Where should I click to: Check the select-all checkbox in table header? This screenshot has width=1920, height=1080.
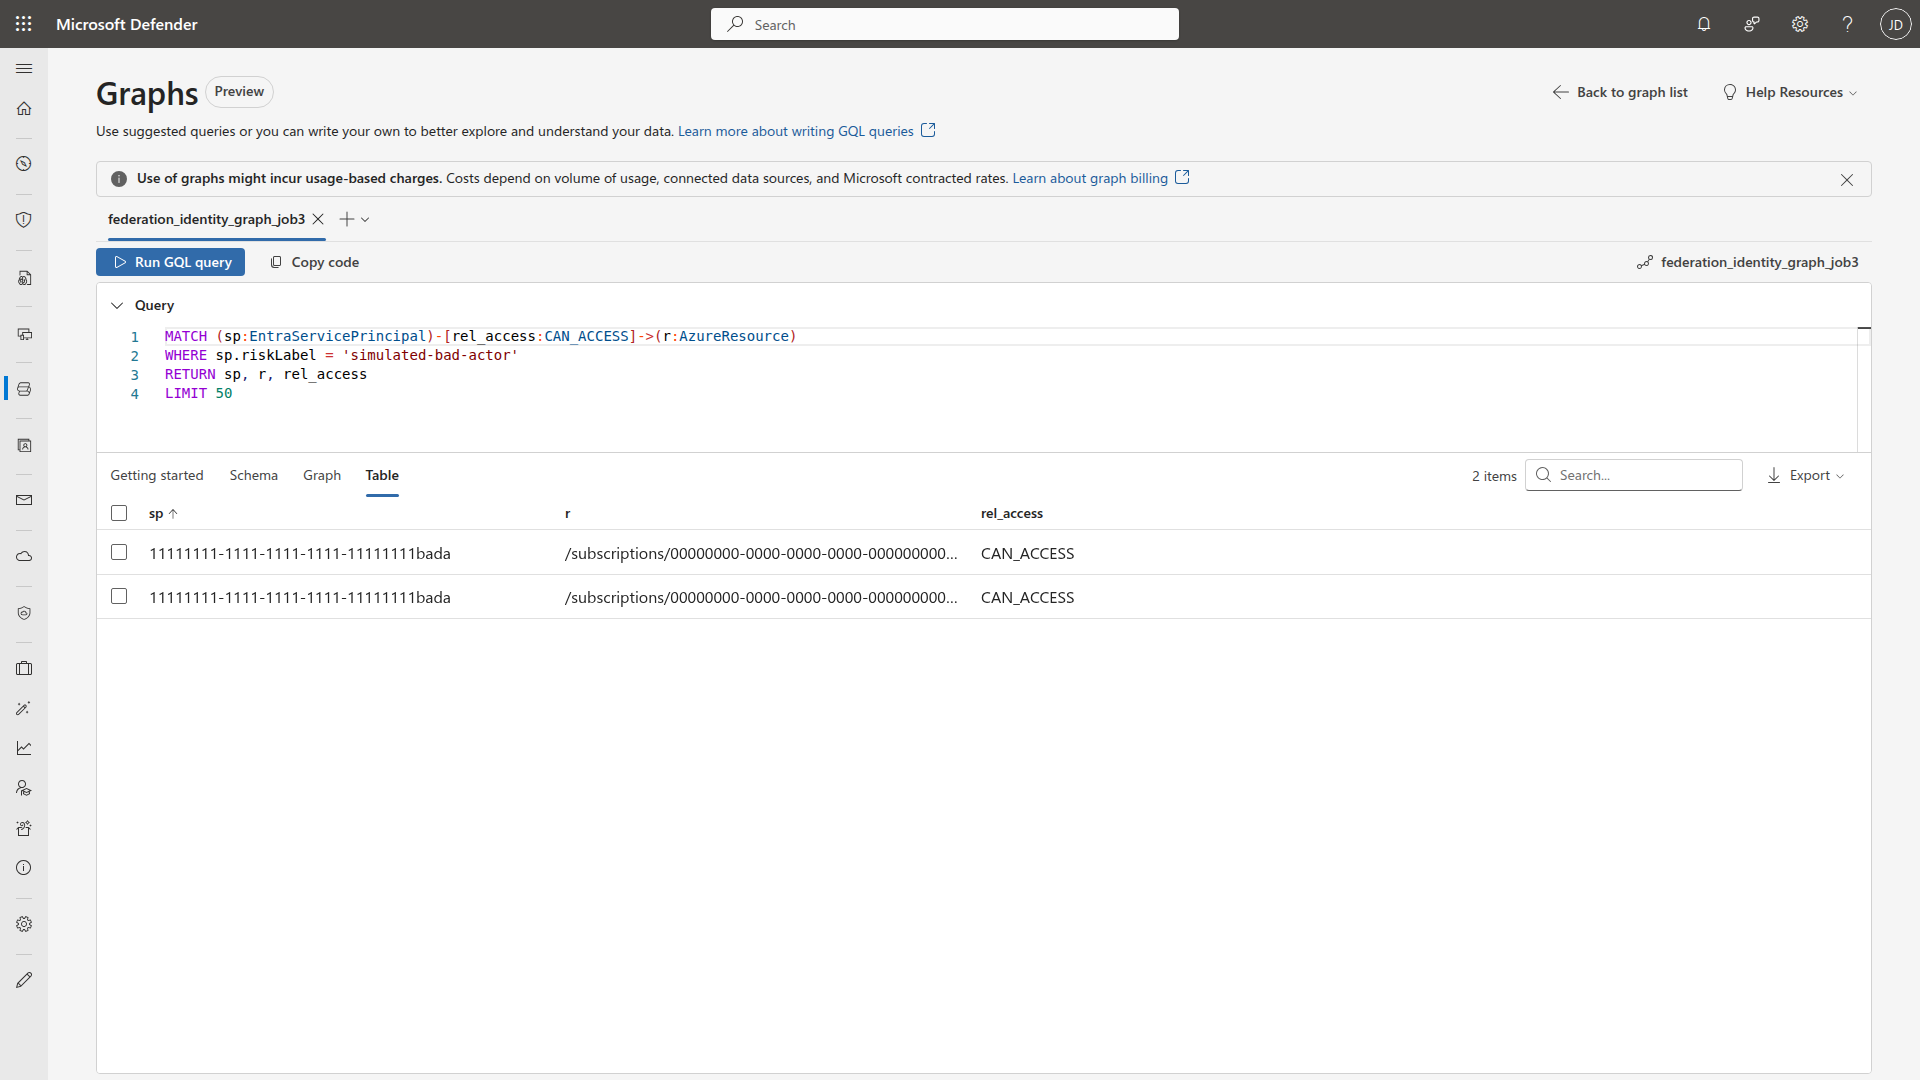pos(119,513)
